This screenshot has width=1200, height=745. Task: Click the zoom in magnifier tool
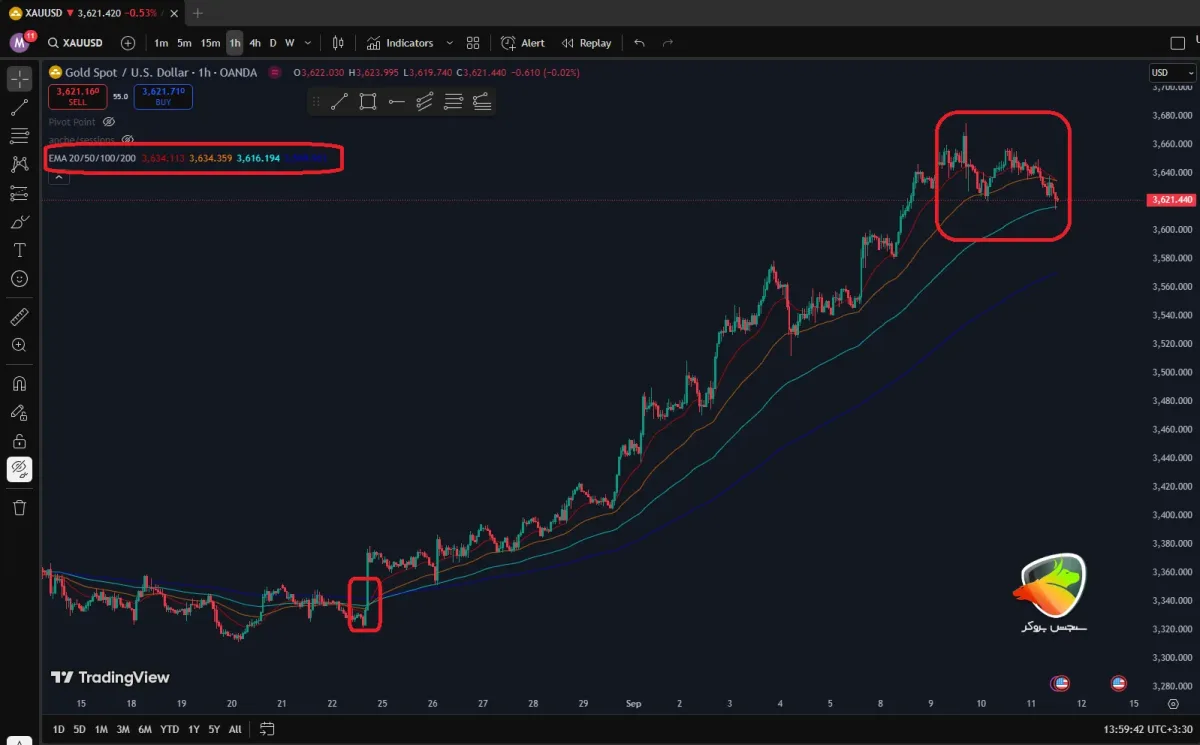tap(19, 345)
